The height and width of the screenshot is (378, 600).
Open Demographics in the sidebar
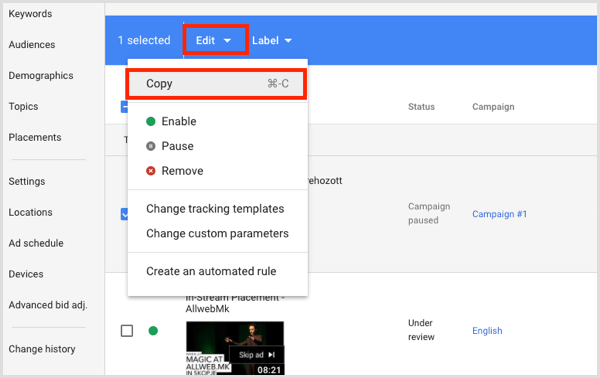click(41, 76)
